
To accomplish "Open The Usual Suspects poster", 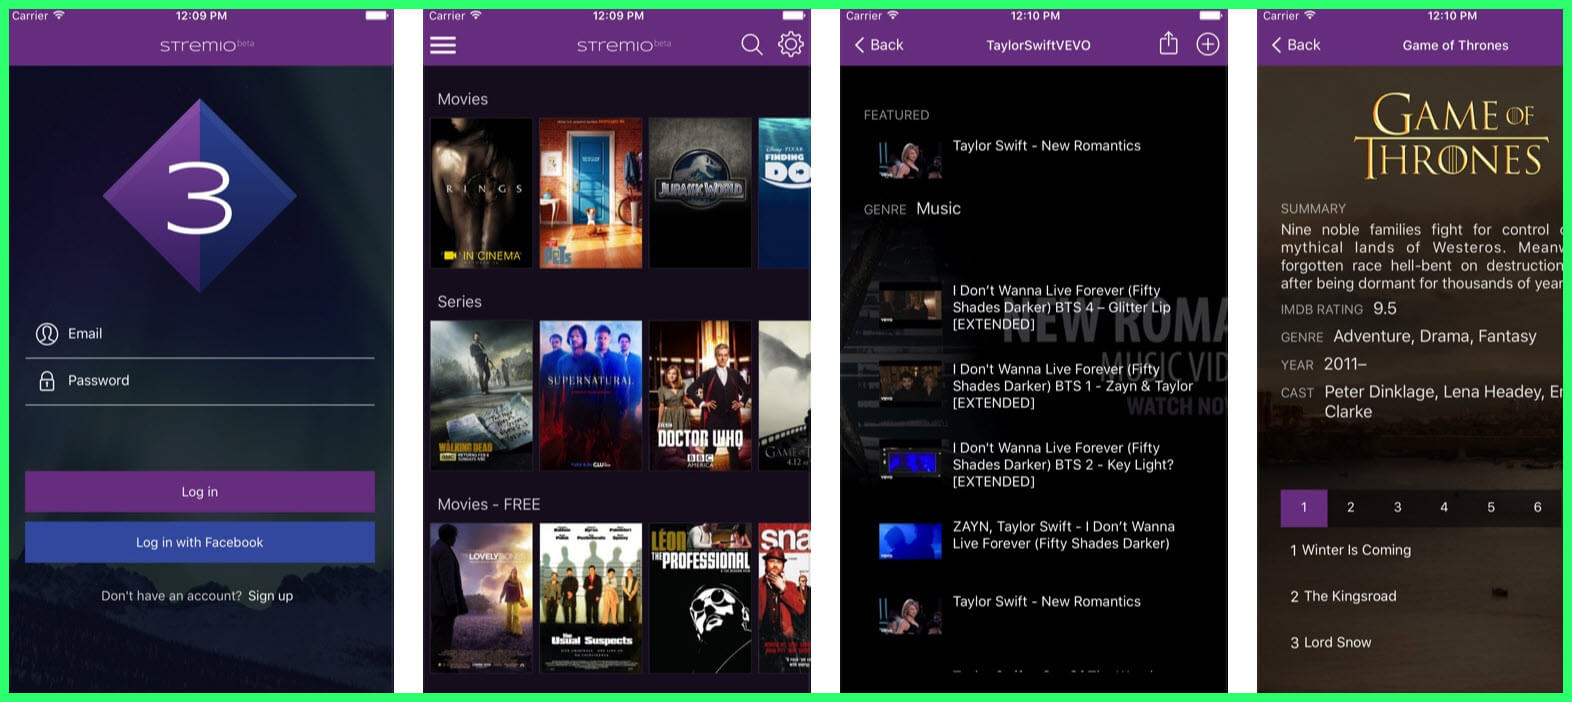I will (591, 598).
